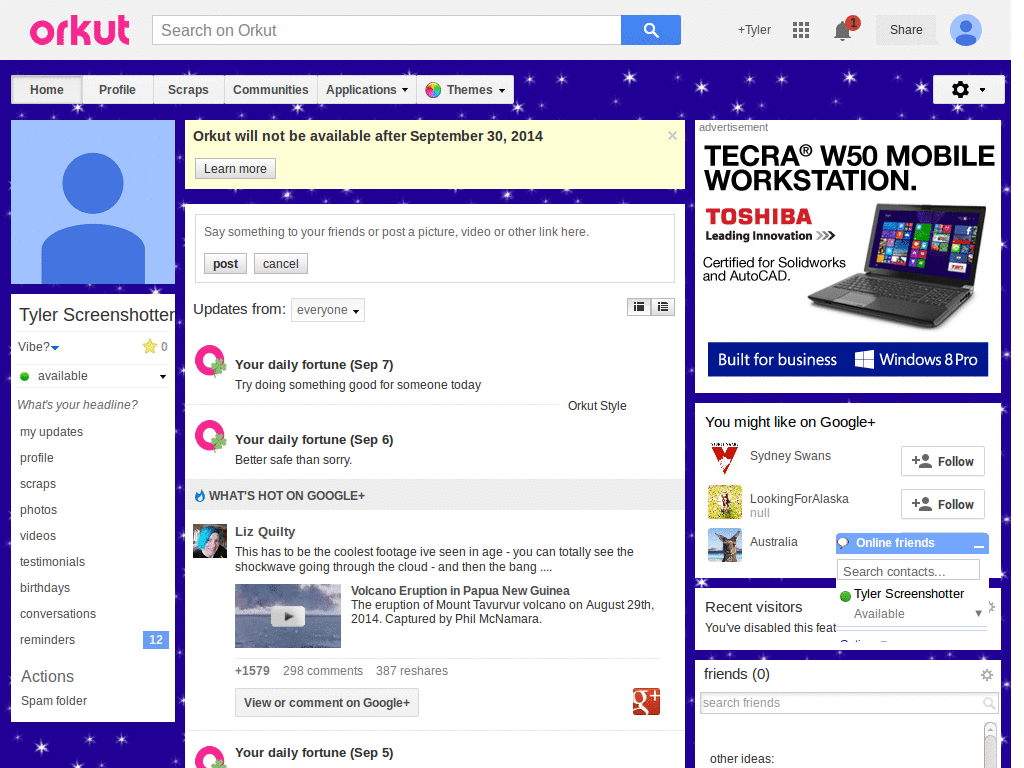This screenshot has width=1024, height=768.
Task: Open videos in the sidebar
Action: [38, 536]
